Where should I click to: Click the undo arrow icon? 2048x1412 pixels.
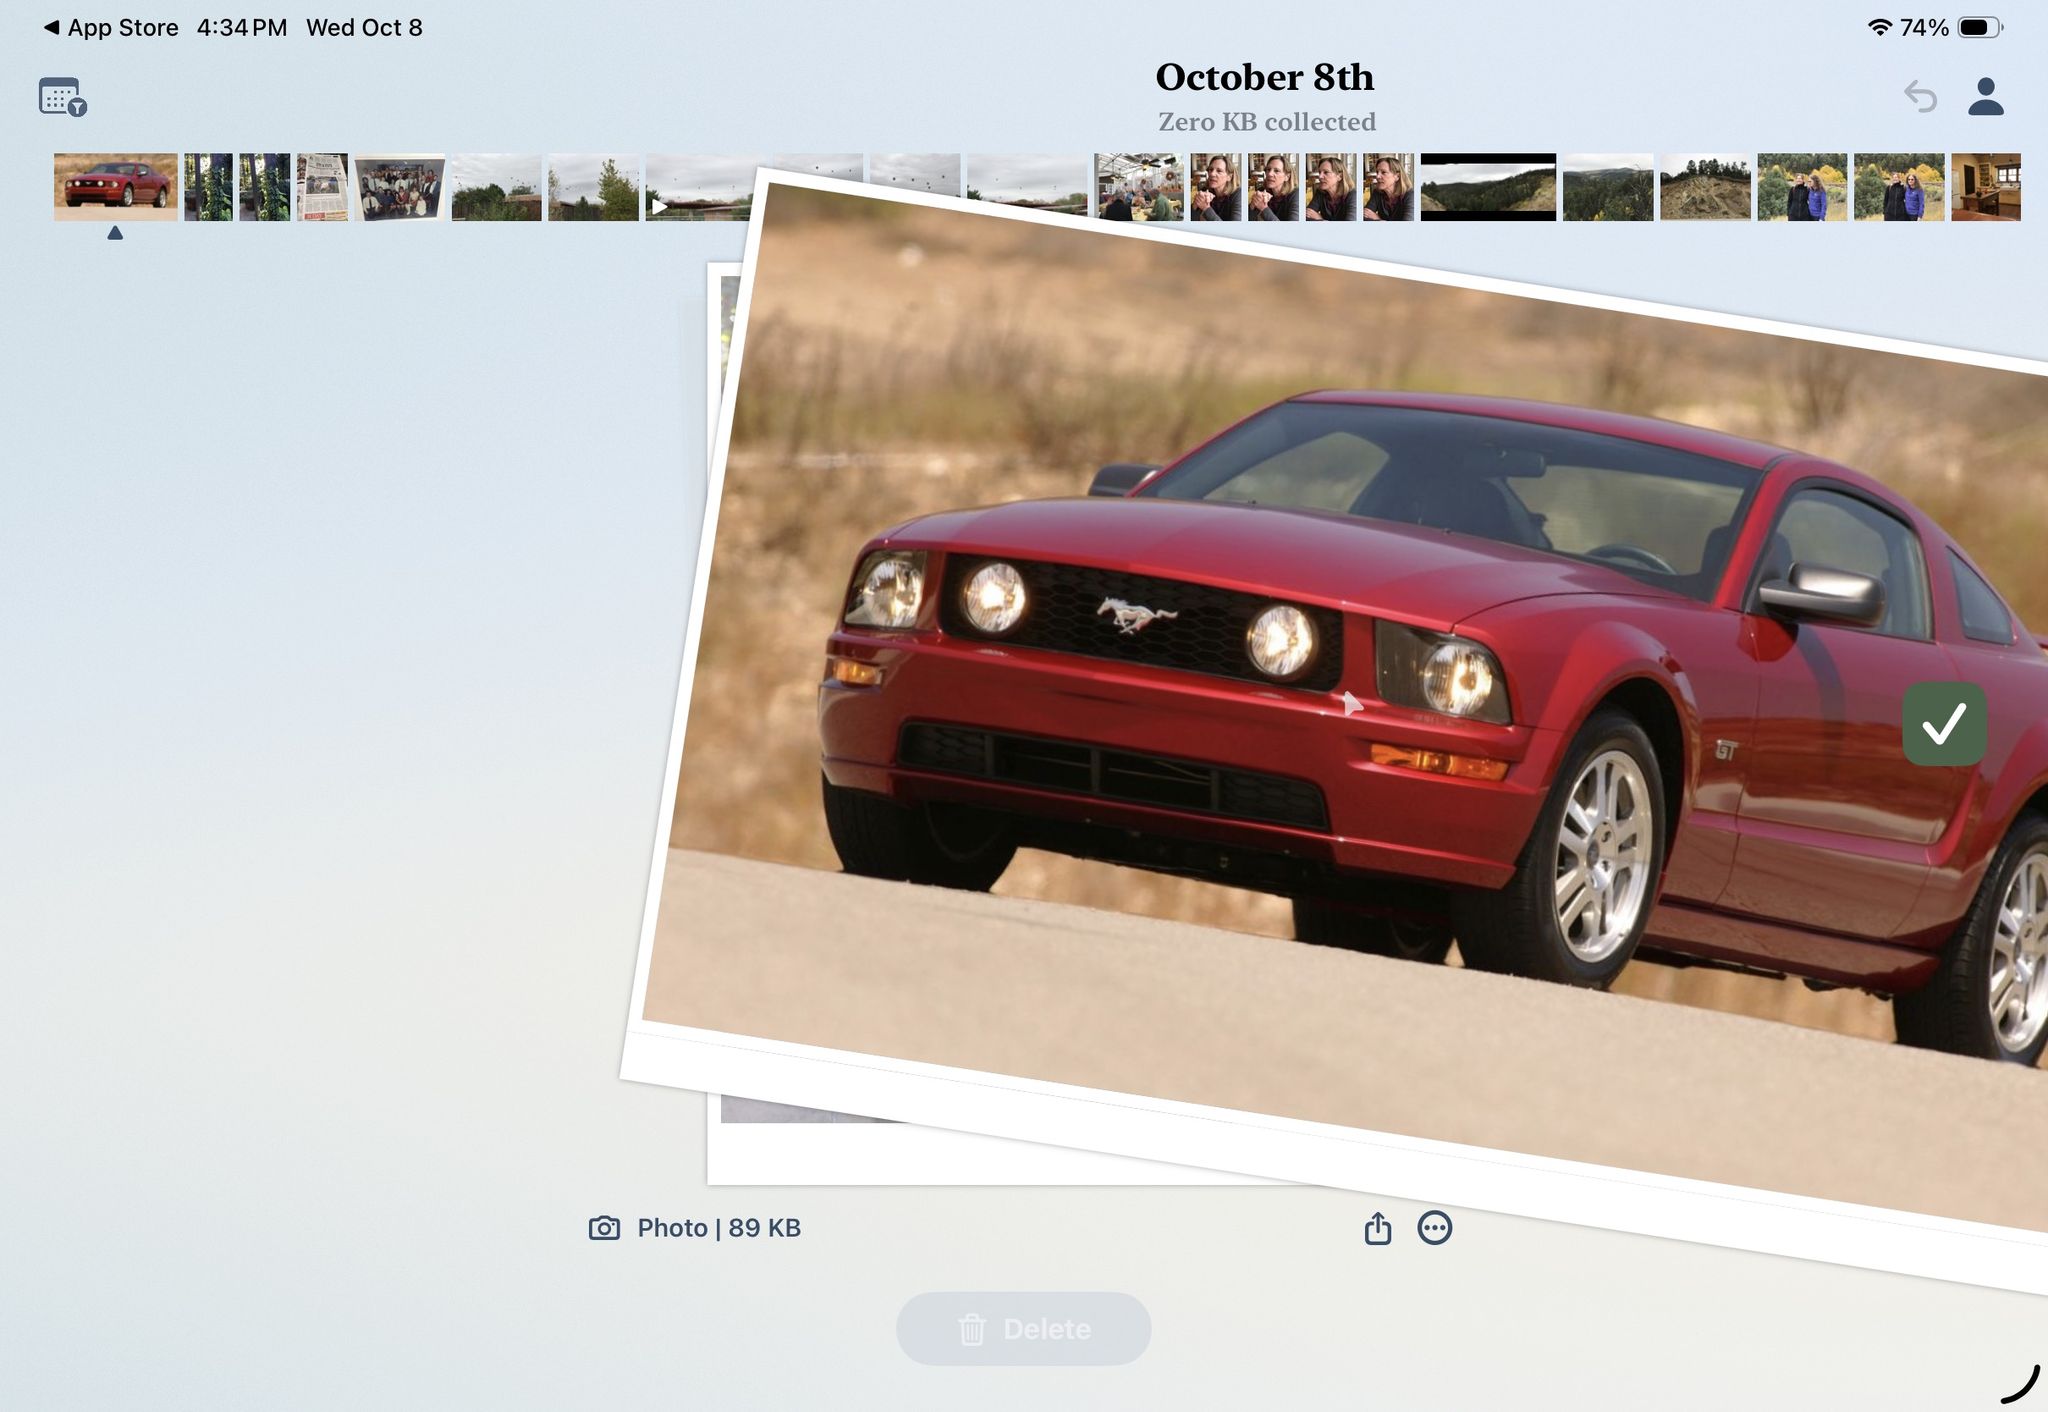click(1920, 97)
